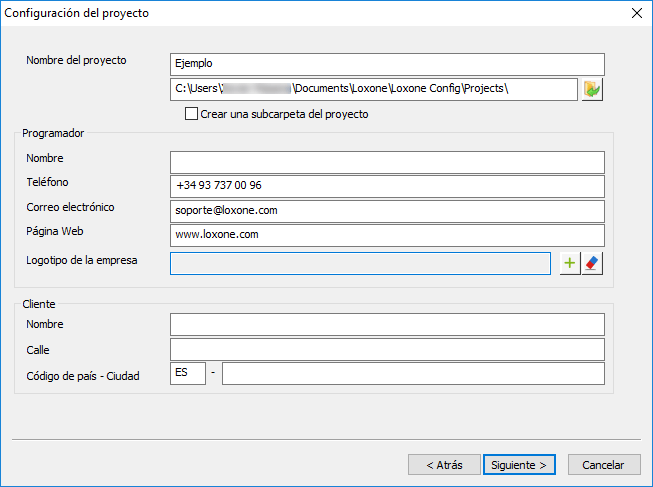
Task: Close the Configuración del proyecto dialog
Action: coord(636,13)
